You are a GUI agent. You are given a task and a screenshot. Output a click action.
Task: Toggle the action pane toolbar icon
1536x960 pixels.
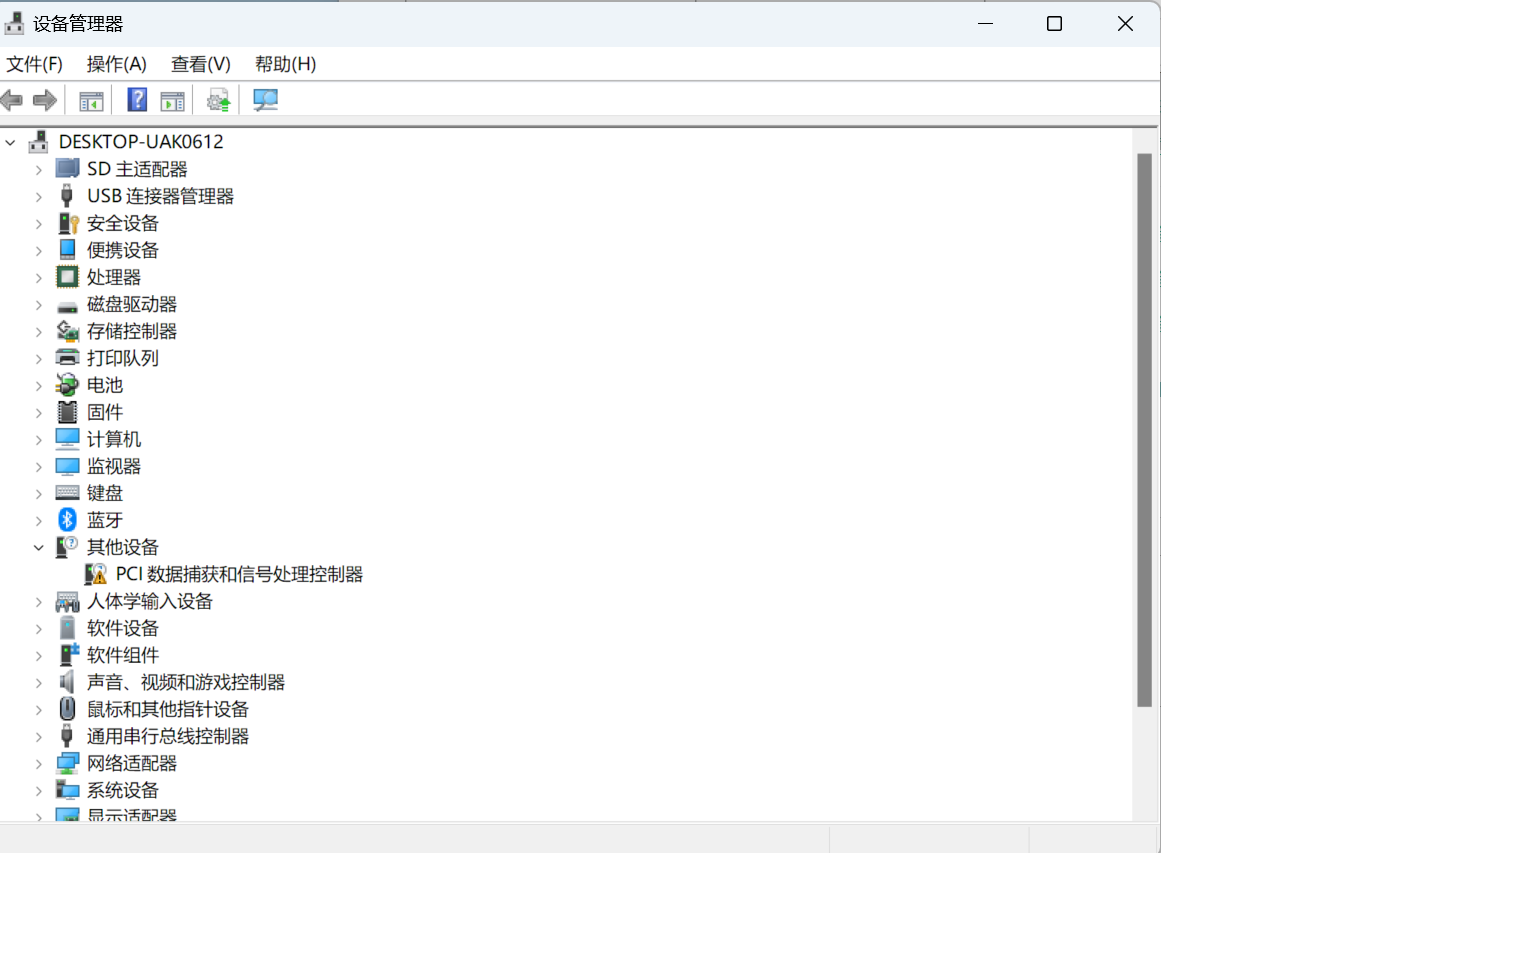173,101
